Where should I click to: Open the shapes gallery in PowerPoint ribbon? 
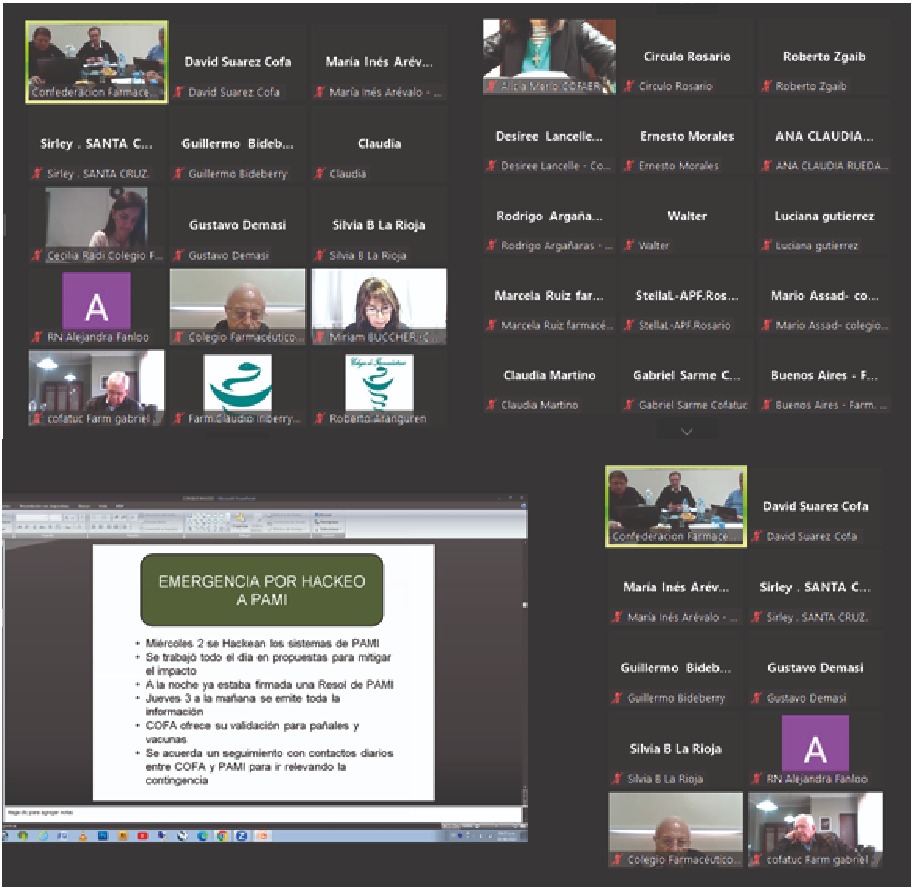pos(208,523)
